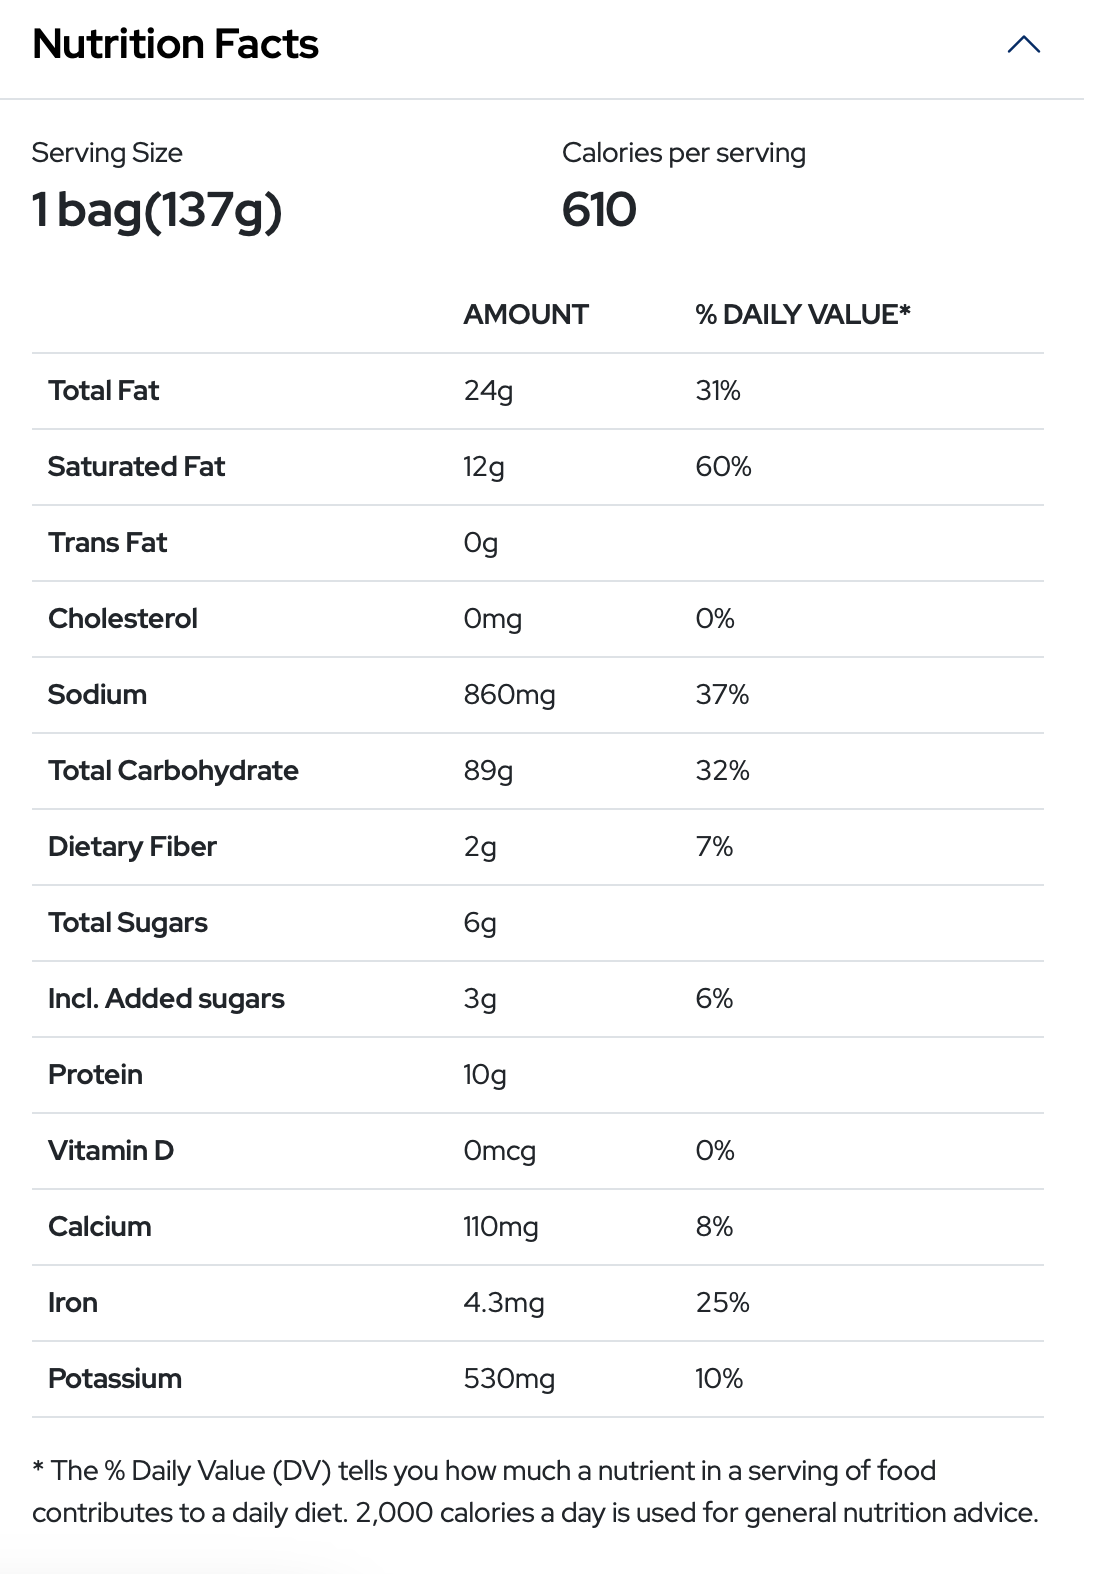Click the Dietary Fiber row label
The width and height of the screenshot is (1096, 1574).
click(x=132, y=847)
